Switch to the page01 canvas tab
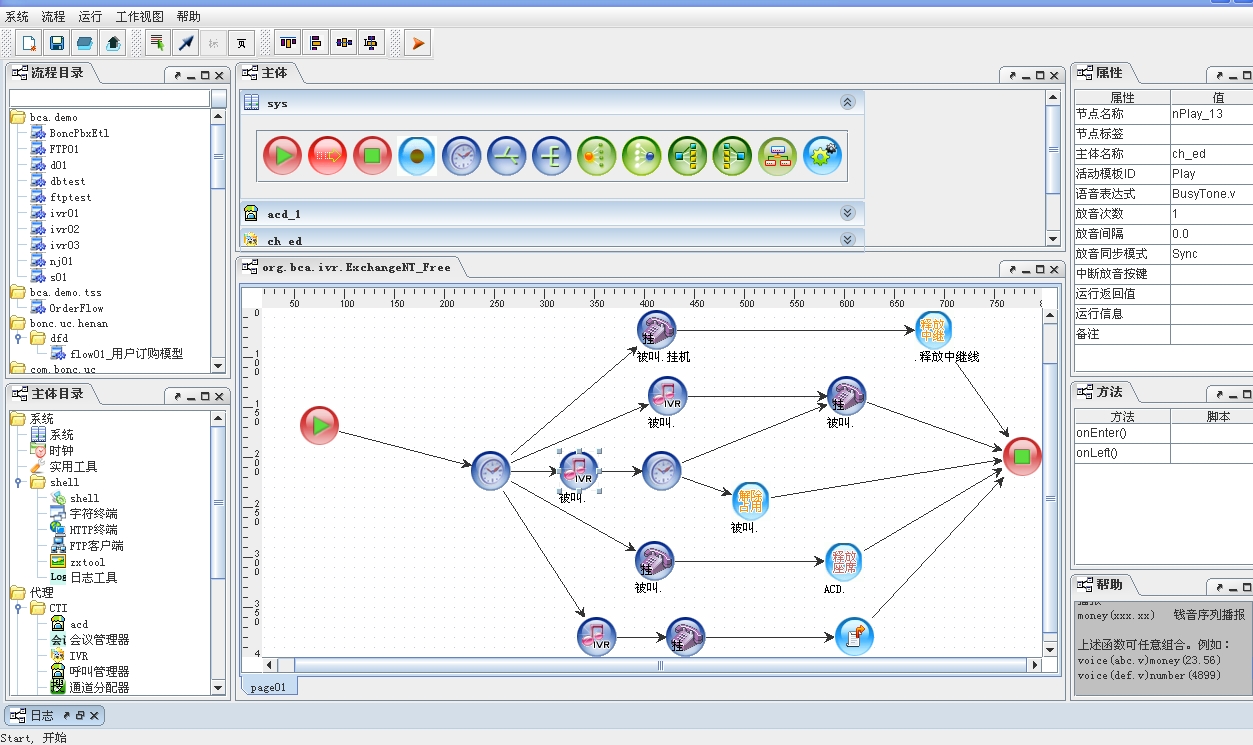1253x745 pixels. click(x=268, y=687)
